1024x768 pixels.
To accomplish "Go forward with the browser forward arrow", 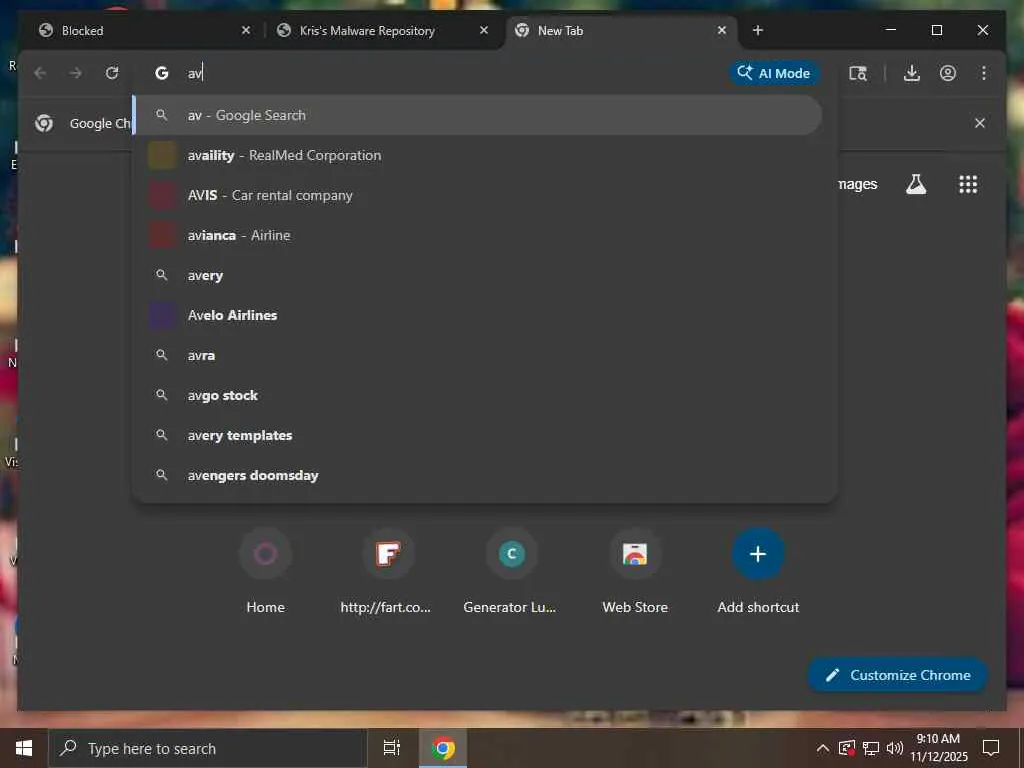I will pyautogui.click(x=76, y=73).
